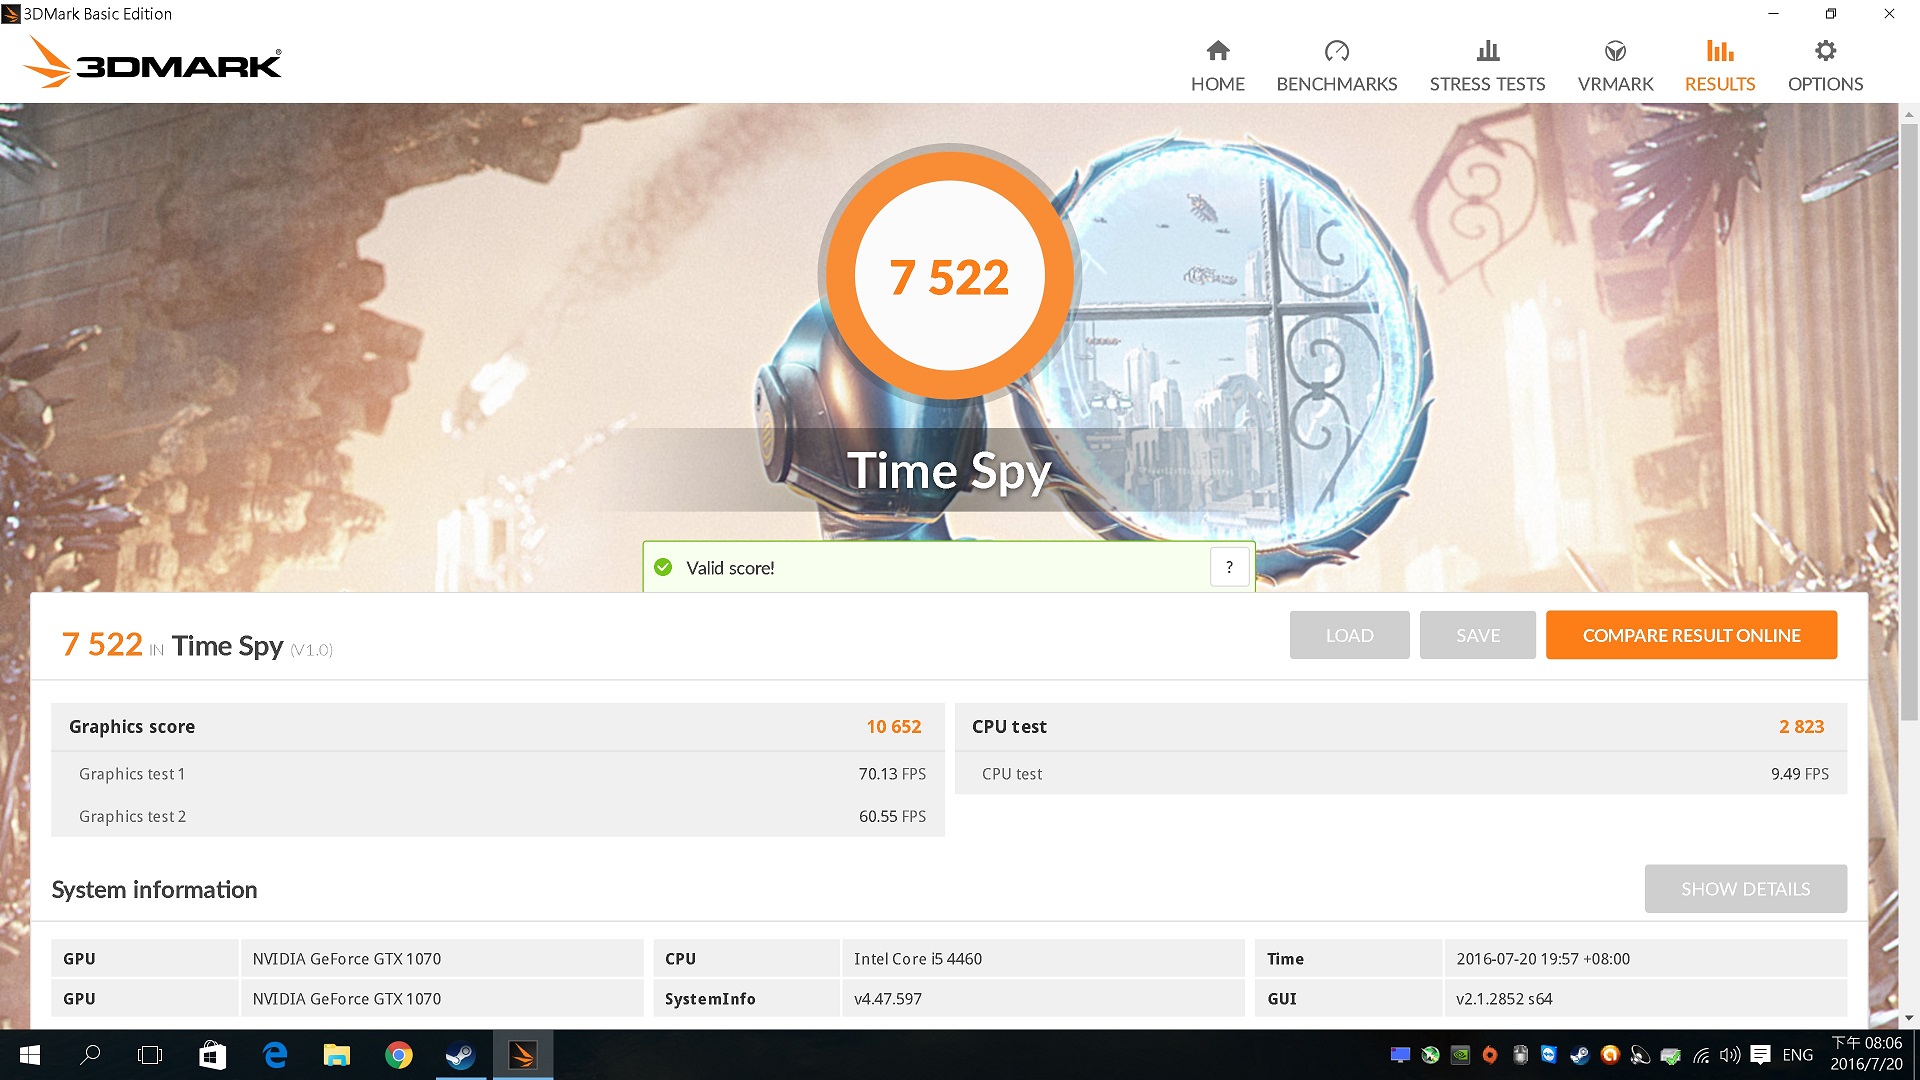1920x1080 pixels.
Task: Switch to Steam on the taskbar
Action: coord(460,1055)
